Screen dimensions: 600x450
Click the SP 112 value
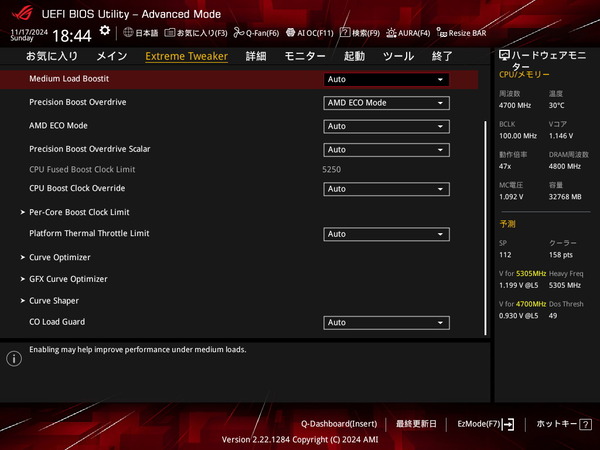(x=505, y=255)
